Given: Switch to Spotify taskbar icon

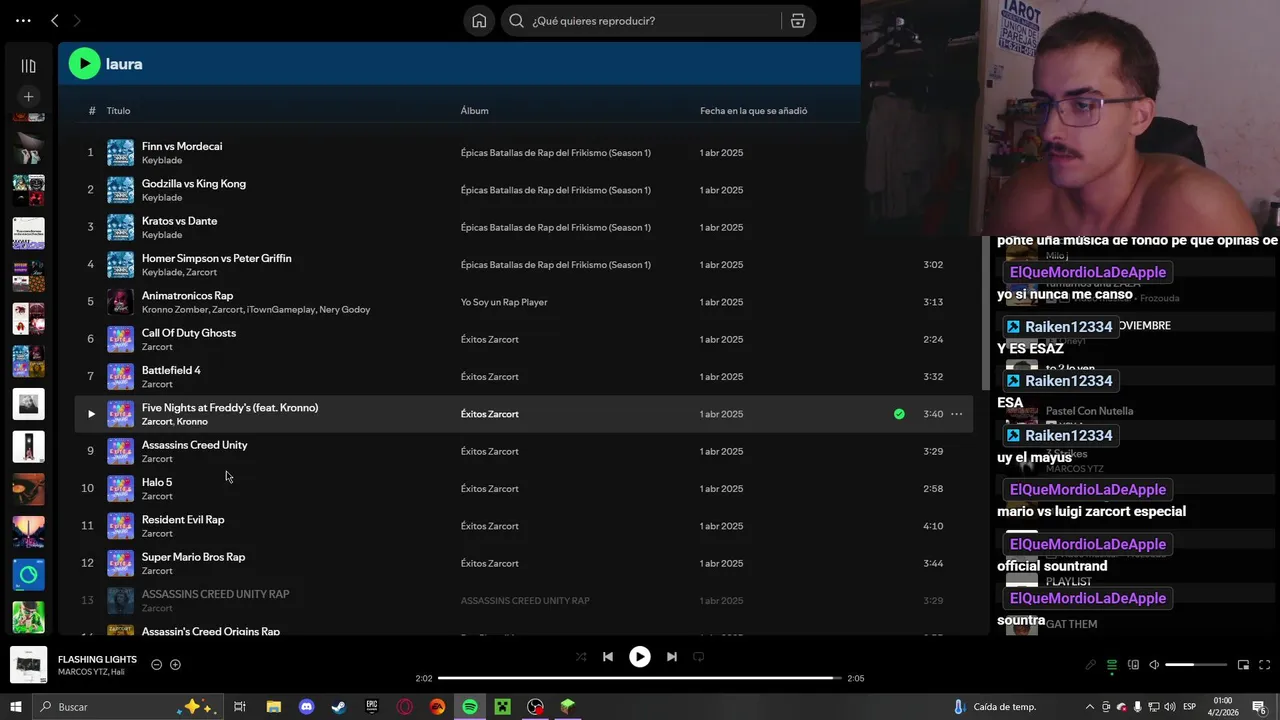Looking at the screenshot, I should click(x=470, y=707).
